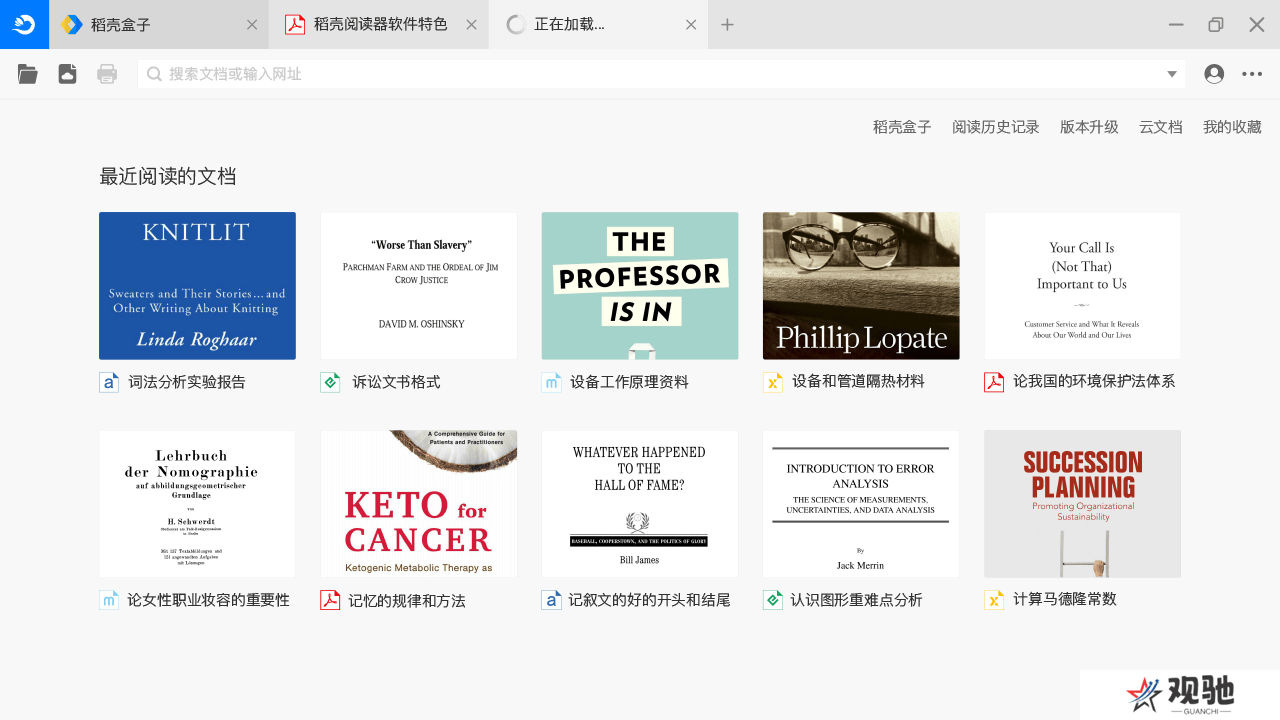Viewport: 1280px width, 720px height.
Task: Open document titled 设备工作原理资料
Action: pos(630,382)
